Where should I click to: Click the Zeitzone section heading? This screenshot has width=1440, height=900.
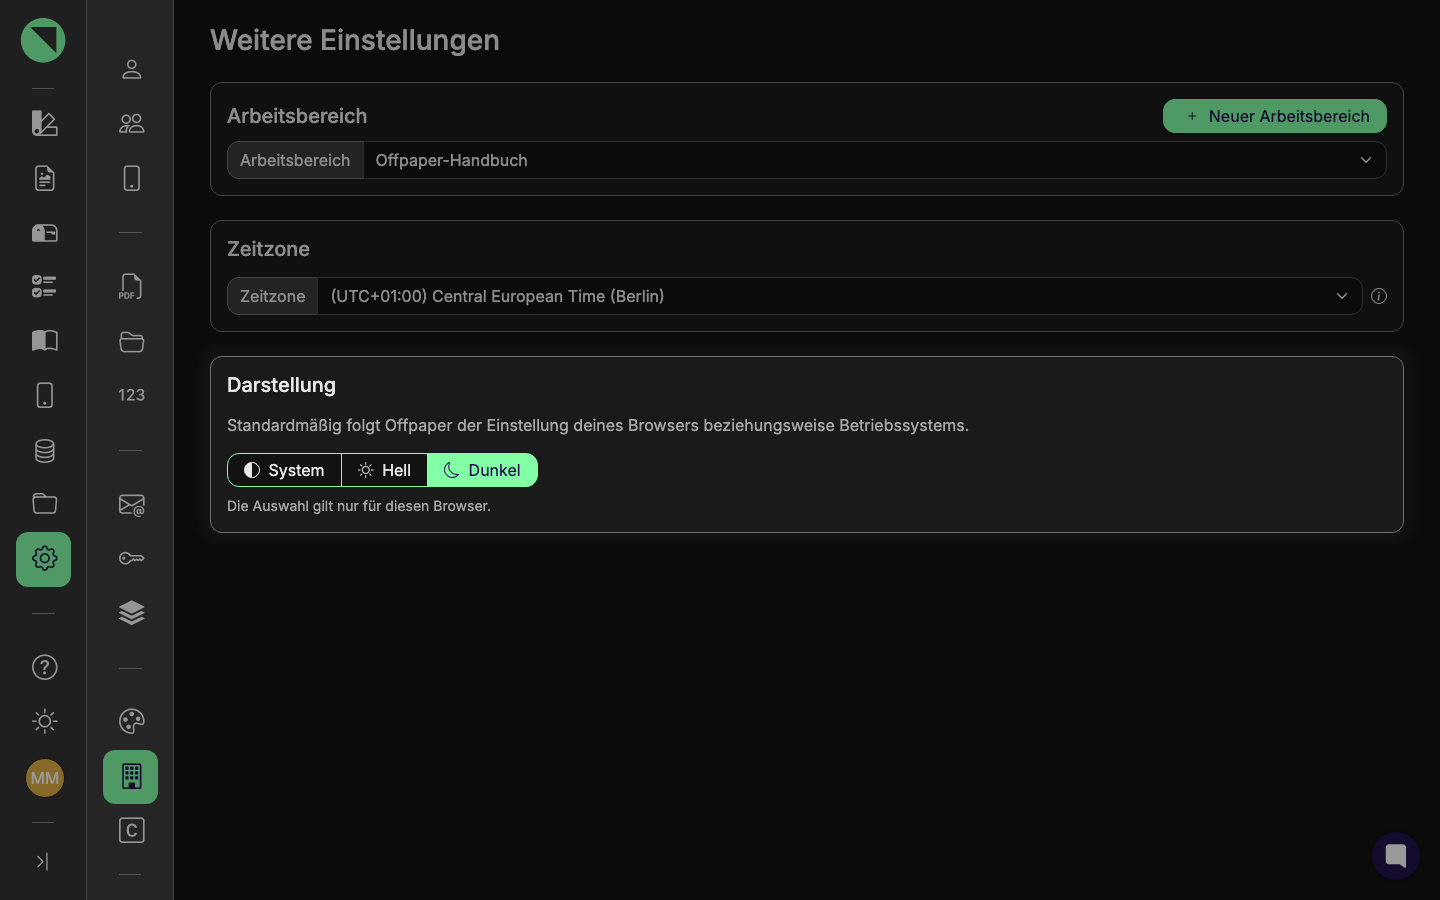point(268,249)
